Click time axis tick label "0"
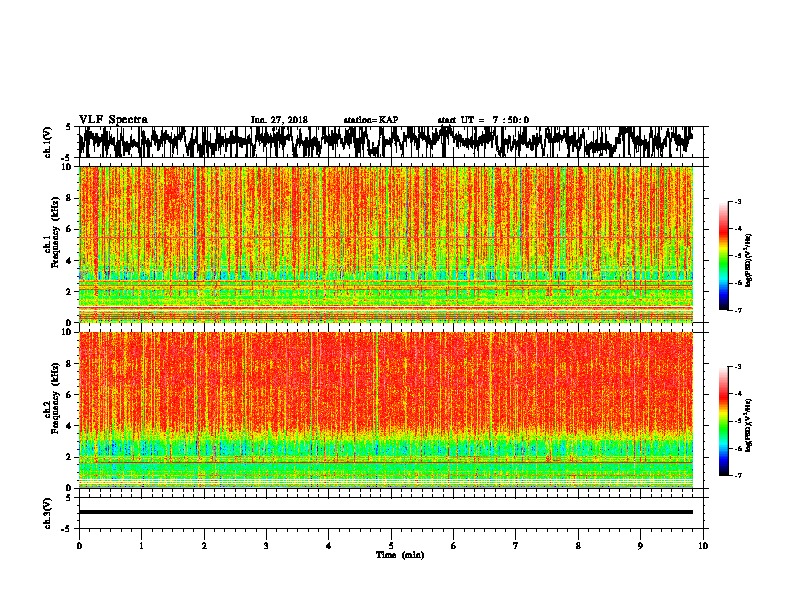 (79, 546)
